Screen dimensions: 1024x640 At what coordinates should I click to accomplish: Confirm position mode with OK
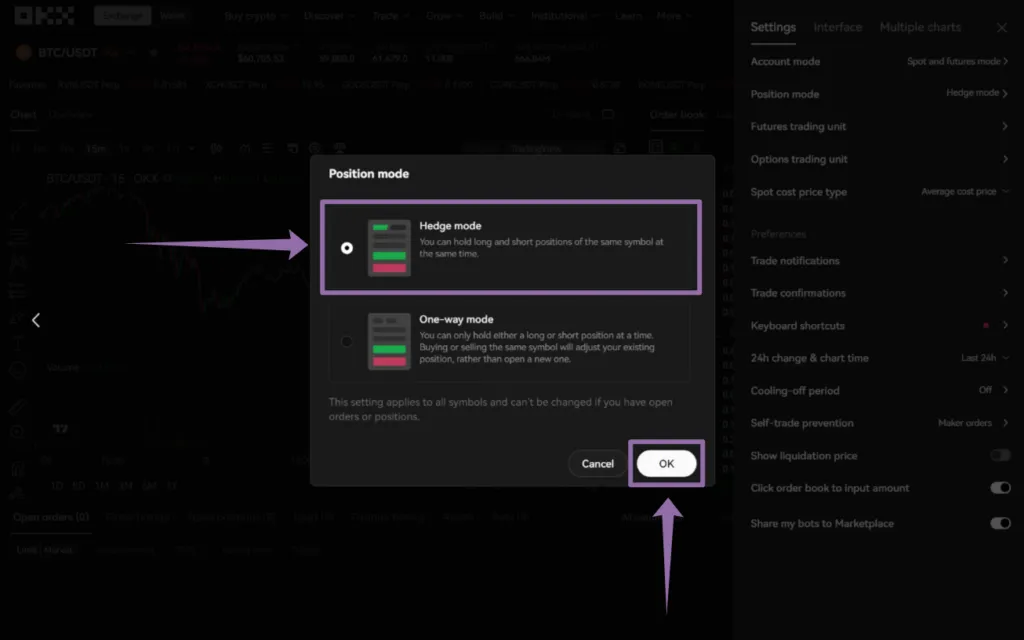pos(667,463)
